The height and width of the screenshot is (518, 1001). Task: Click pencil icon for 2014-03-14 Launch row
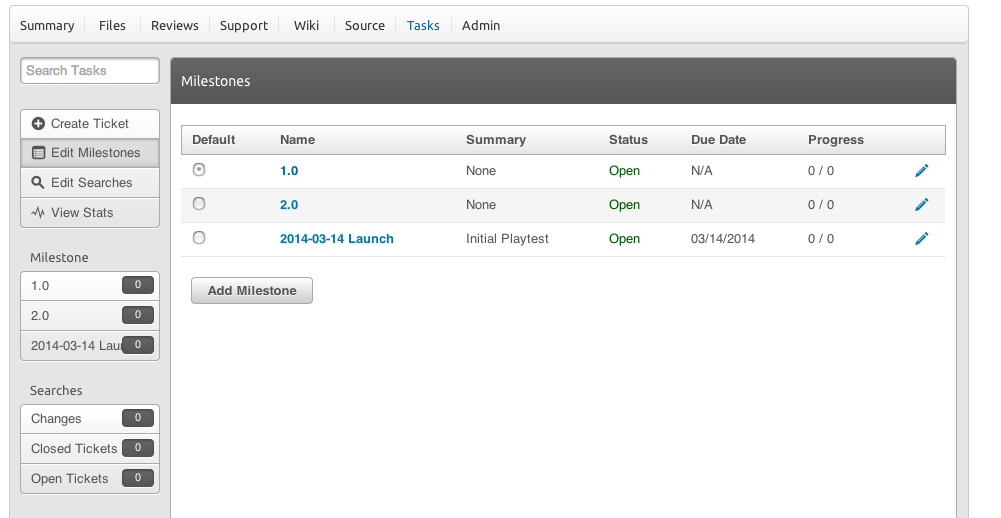pos(921,239)
